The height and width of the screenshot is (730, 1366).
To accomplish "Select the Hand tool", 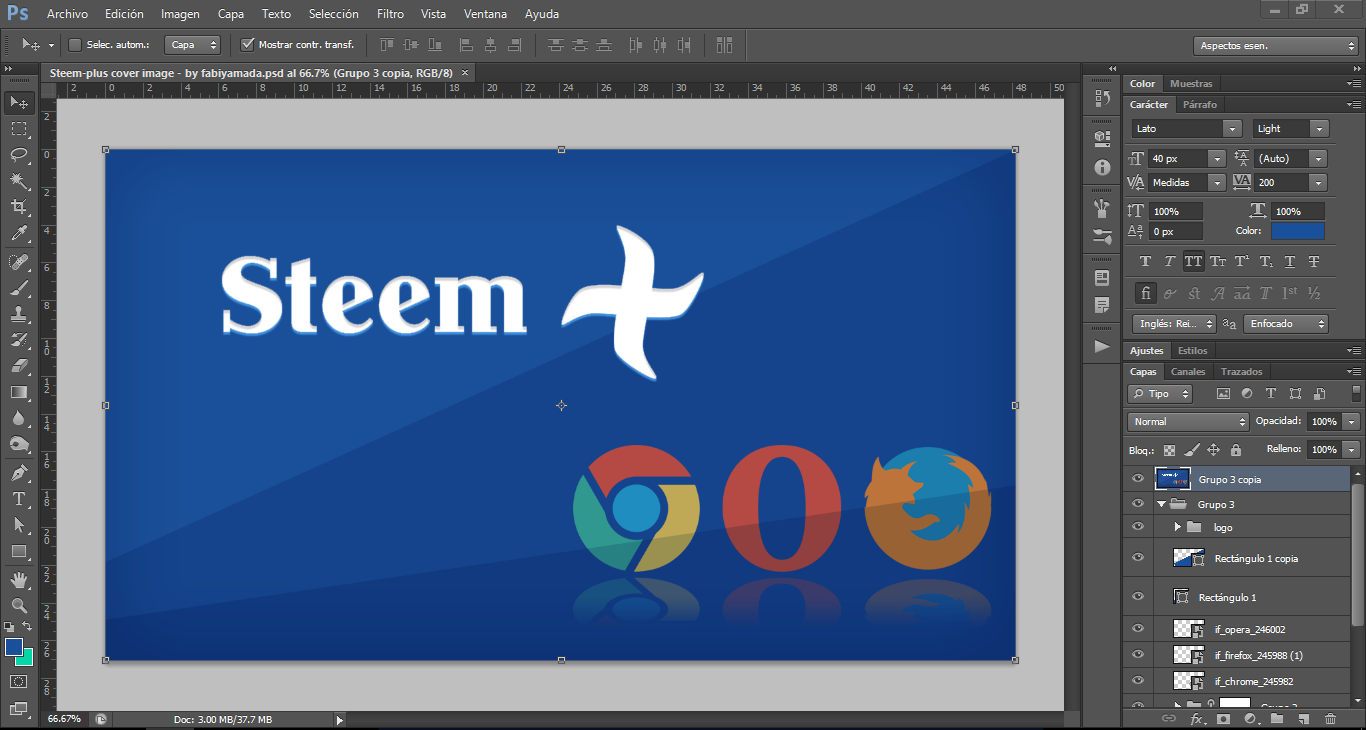I will coord(19,580).
